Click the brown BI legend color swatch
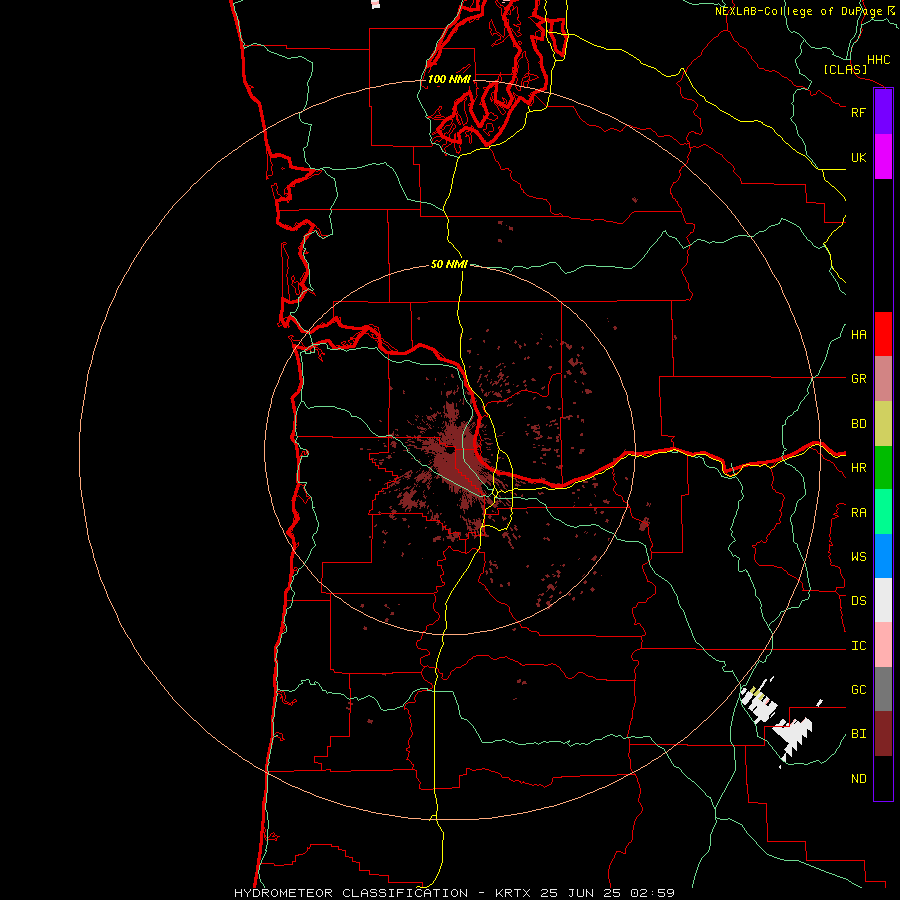900x900 pixels. click(x=883, y=734)
